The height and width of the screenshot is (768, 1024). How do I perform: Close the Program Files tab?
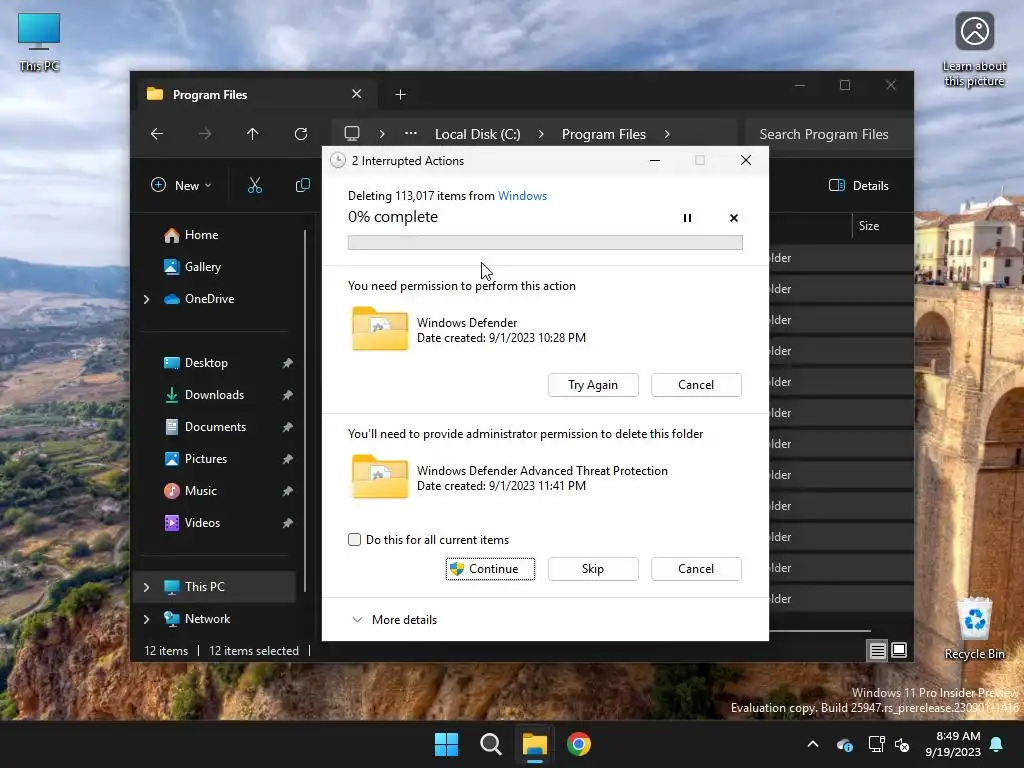click(357, 94)
